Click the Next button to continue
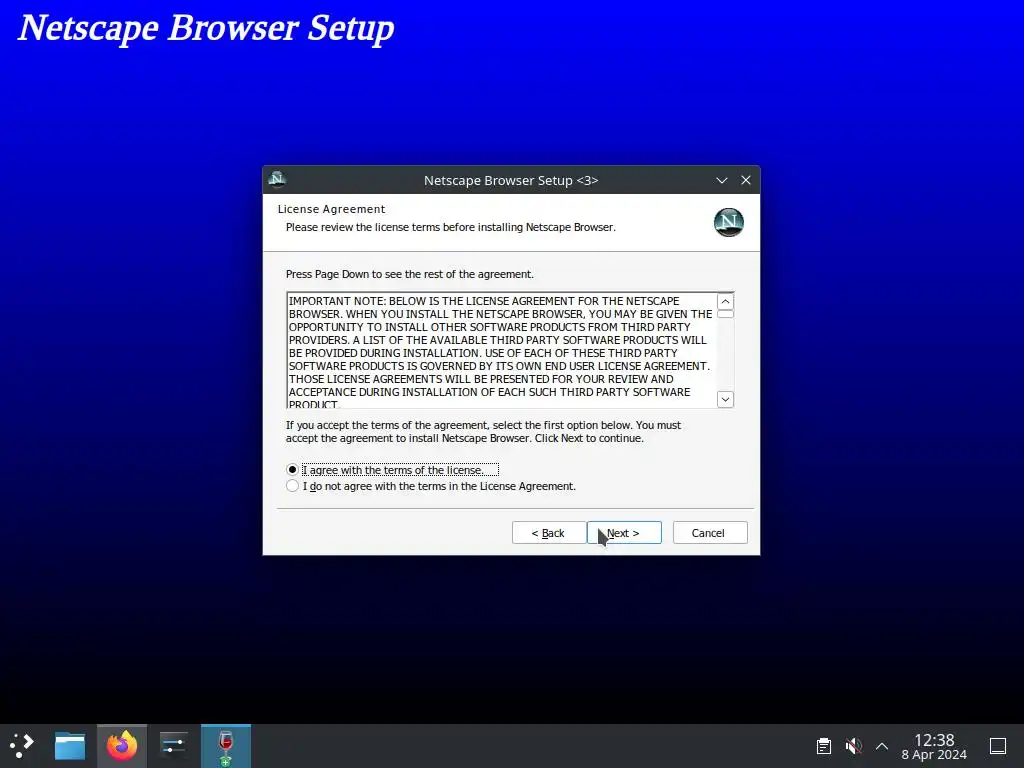Screen dimensions: 1024x768 (624, 533)
